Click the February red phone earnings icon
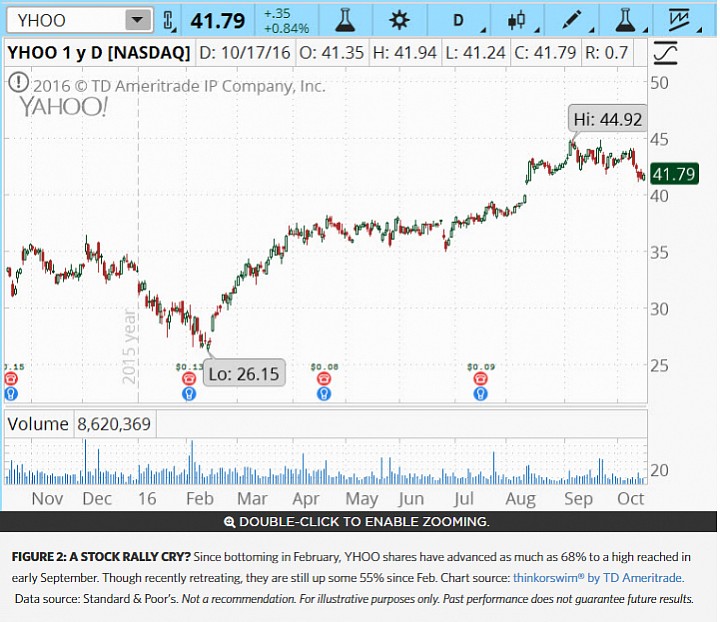The height and width of the screenshot is (622, 720). click(x=189, y=378)
